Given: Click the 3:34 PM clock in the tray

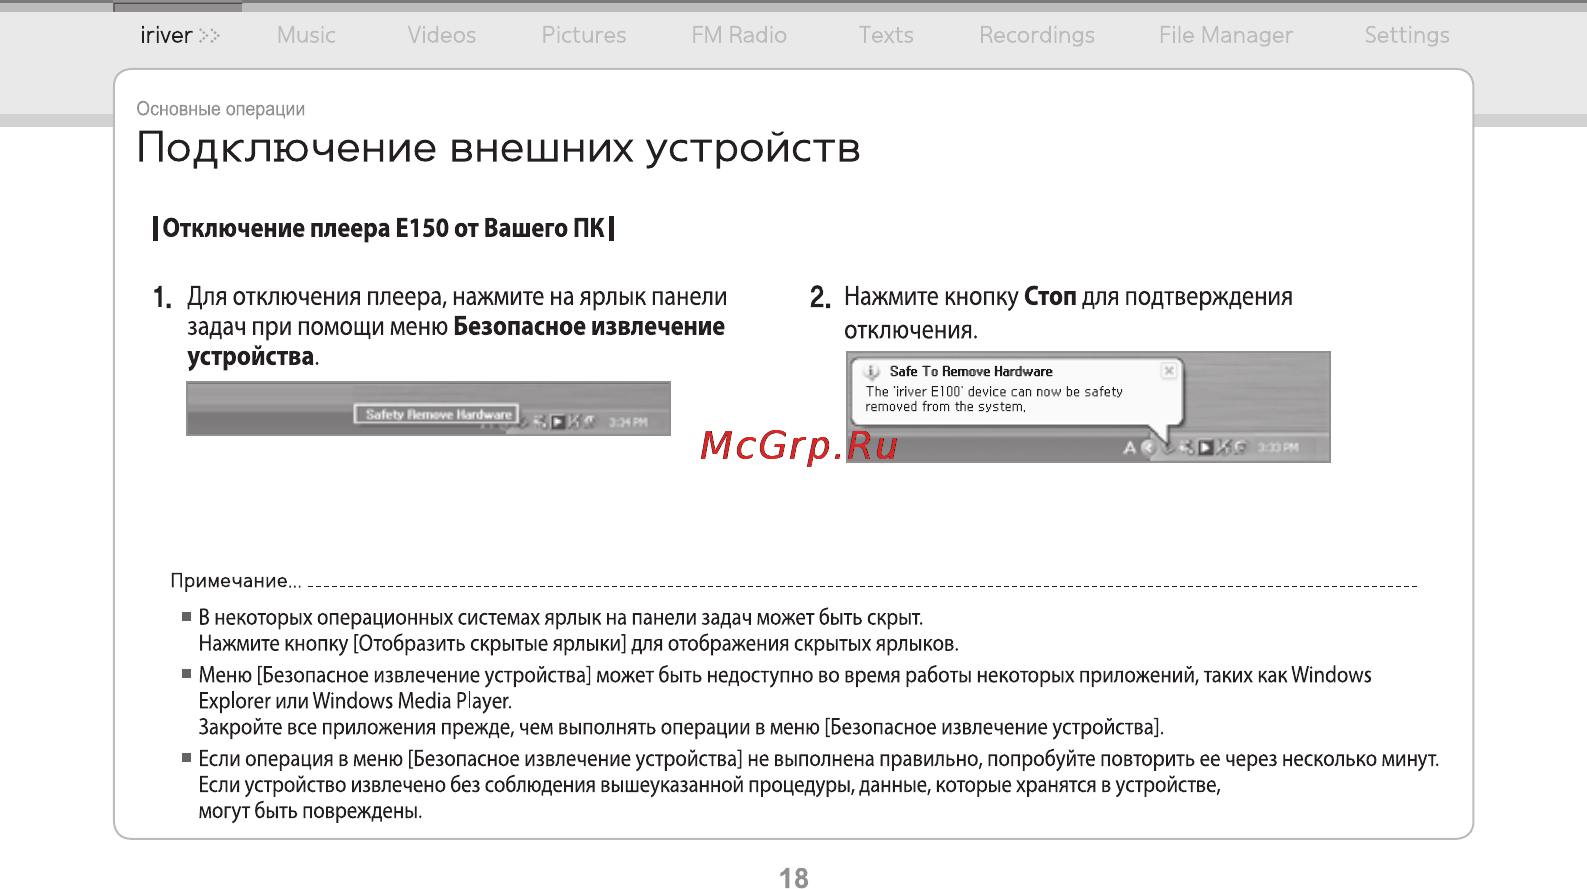Looking at the screenshot, I should 629,422.
